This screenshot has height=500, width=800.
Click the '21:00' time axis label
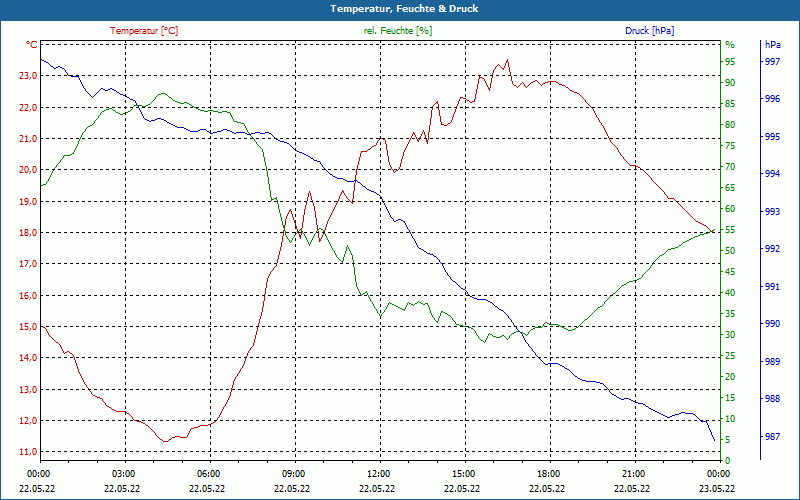(633, 473)
